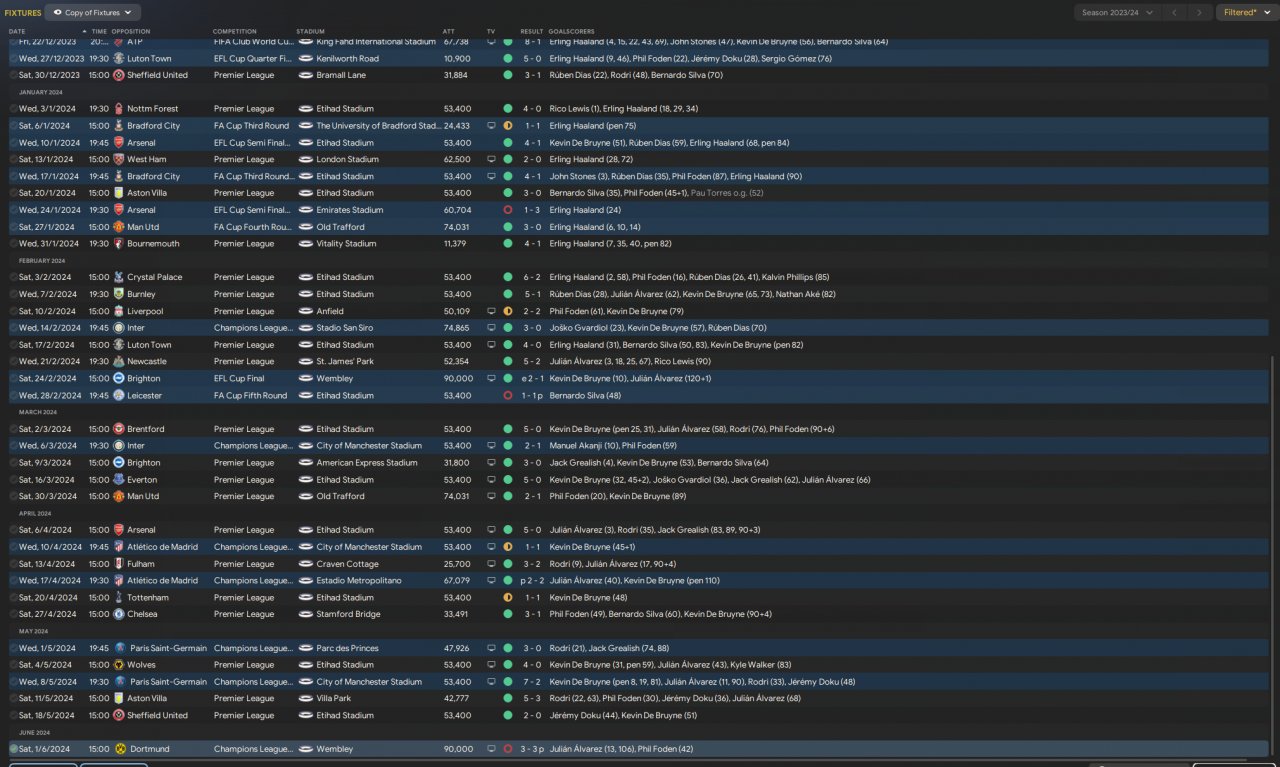The width and height of the screenshot is (1280, 767).
Task: Open the Filtered dropdown
Action: click(1247, 13)
